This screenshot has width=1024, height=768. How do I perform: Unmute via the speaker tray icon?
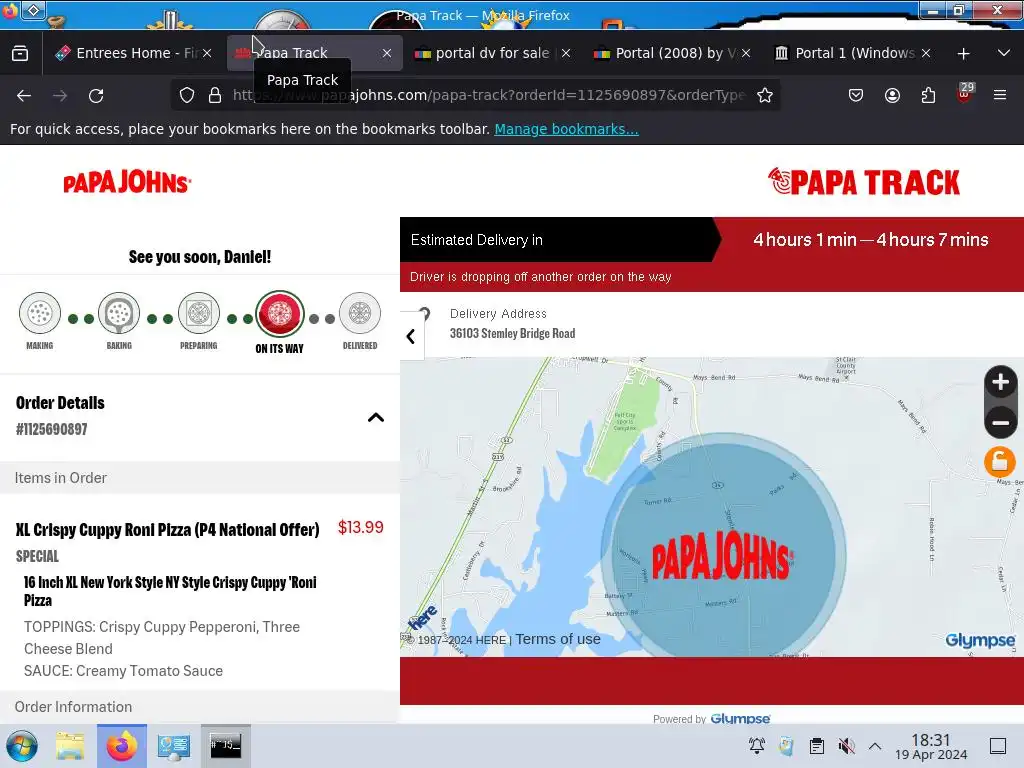click(x=846, y=746)
